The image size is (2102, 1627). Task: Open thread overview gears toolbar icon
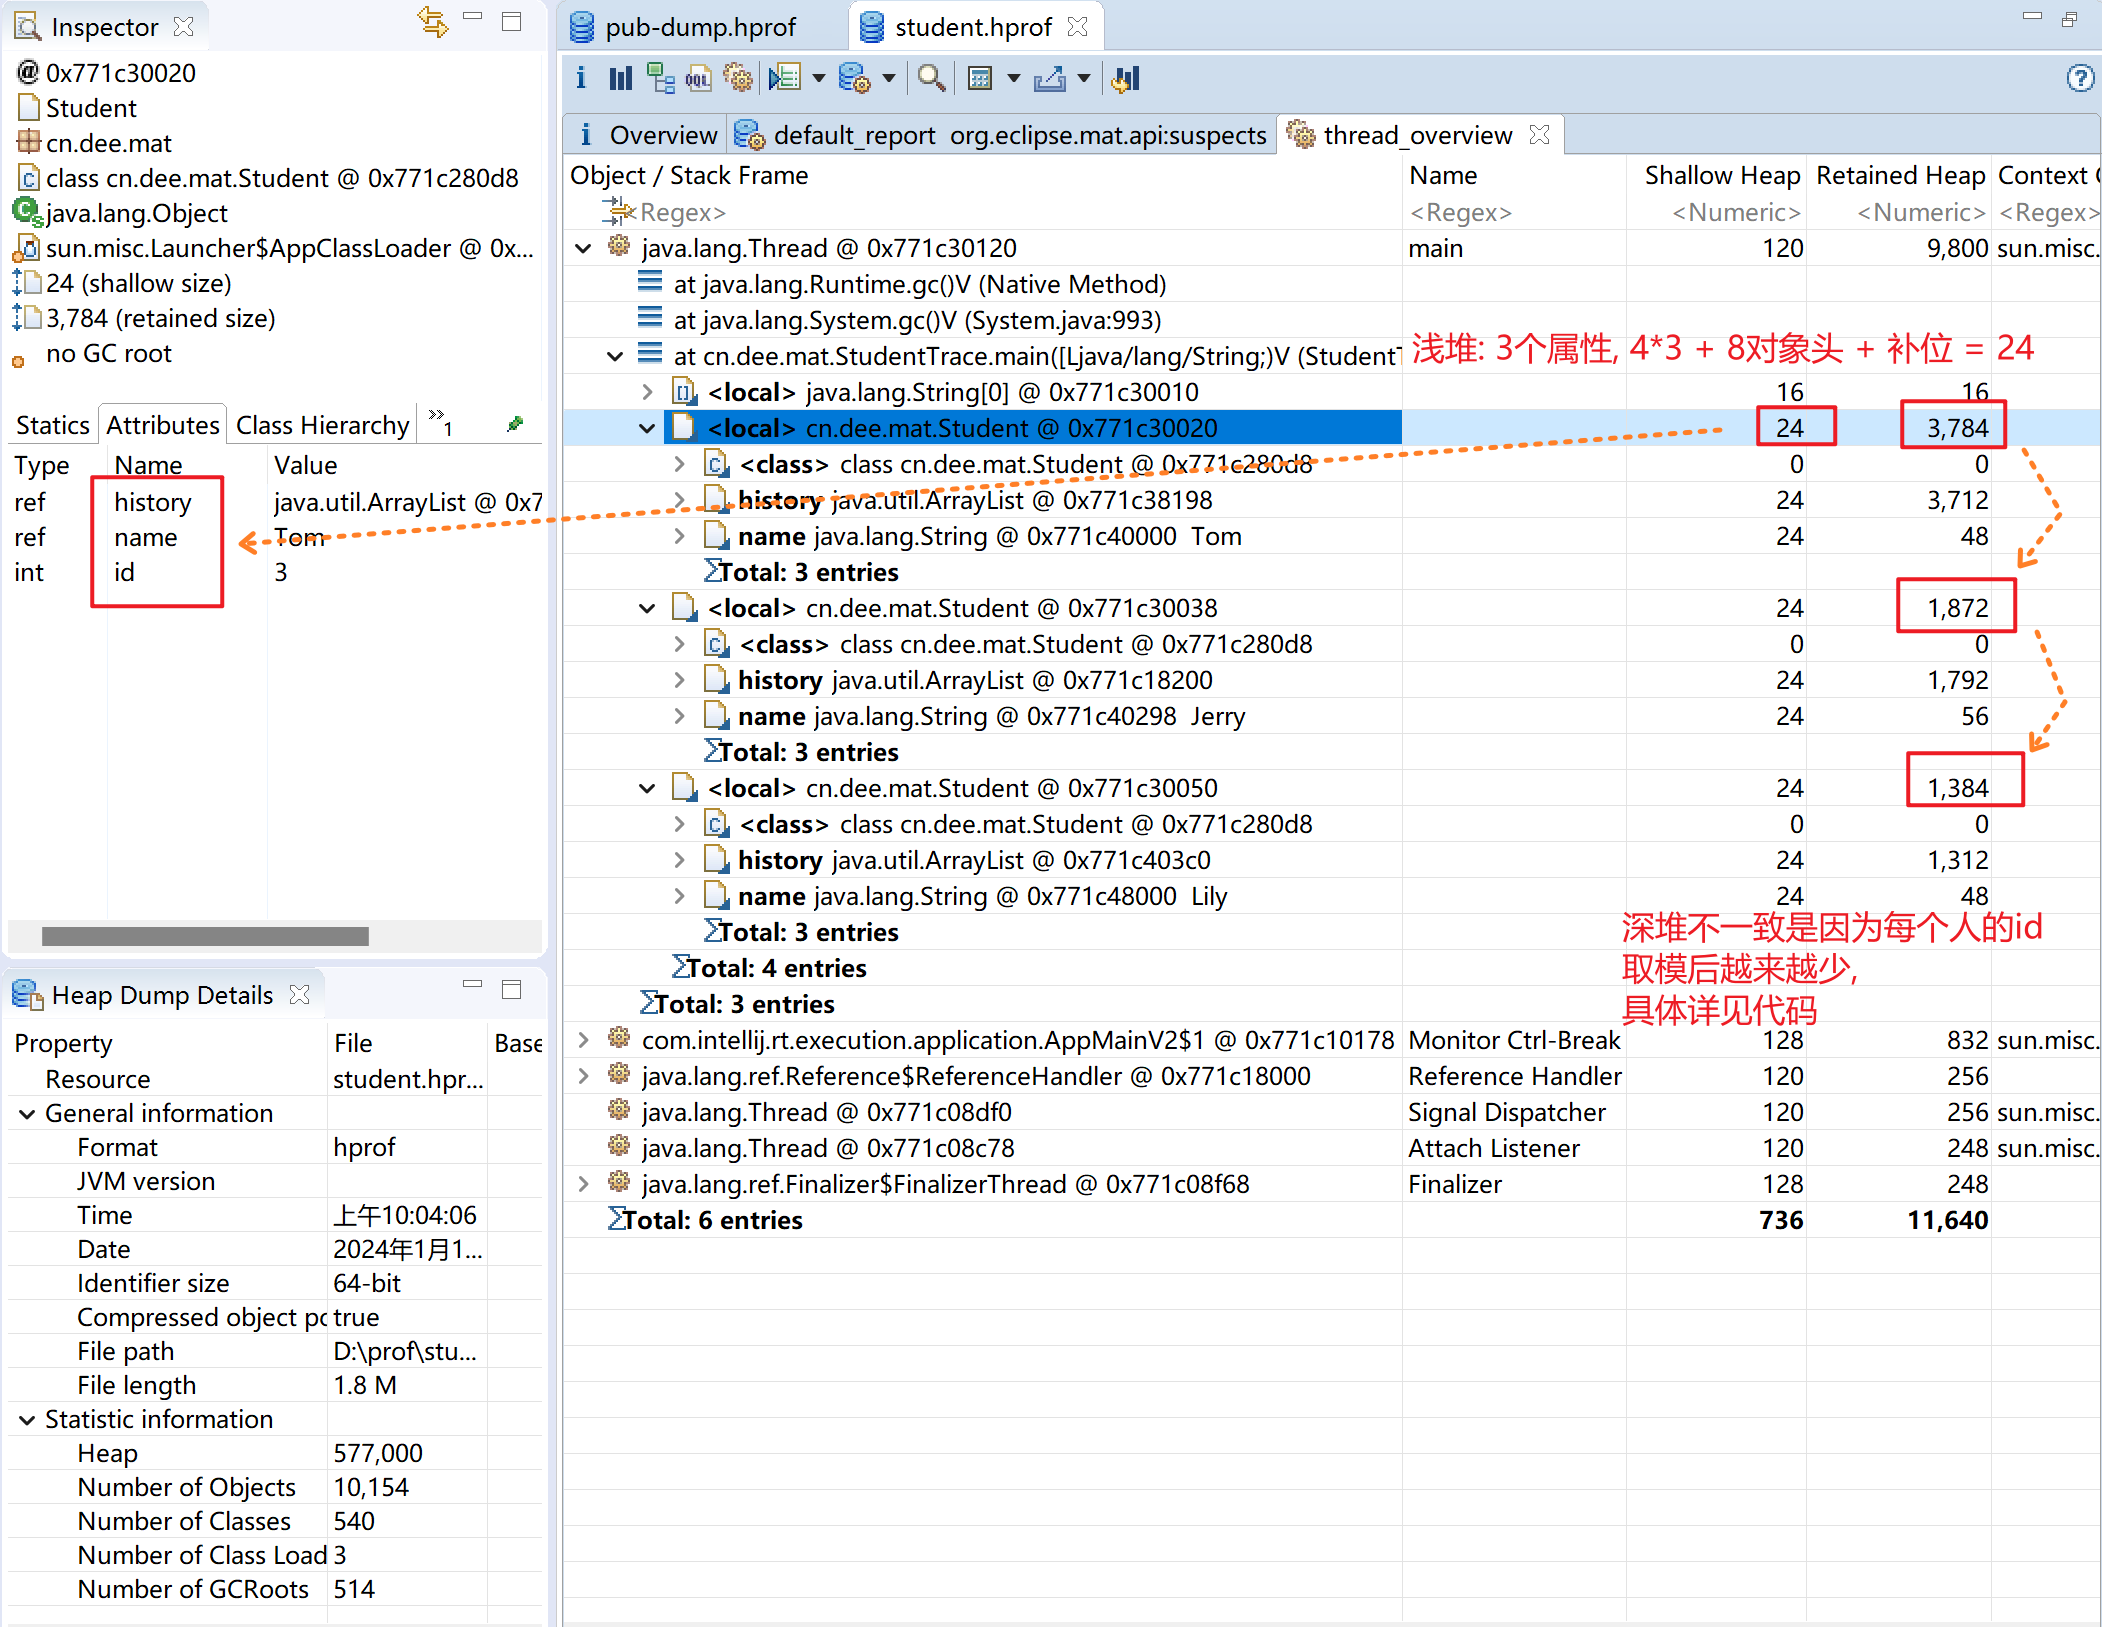(x=738, y=78)
